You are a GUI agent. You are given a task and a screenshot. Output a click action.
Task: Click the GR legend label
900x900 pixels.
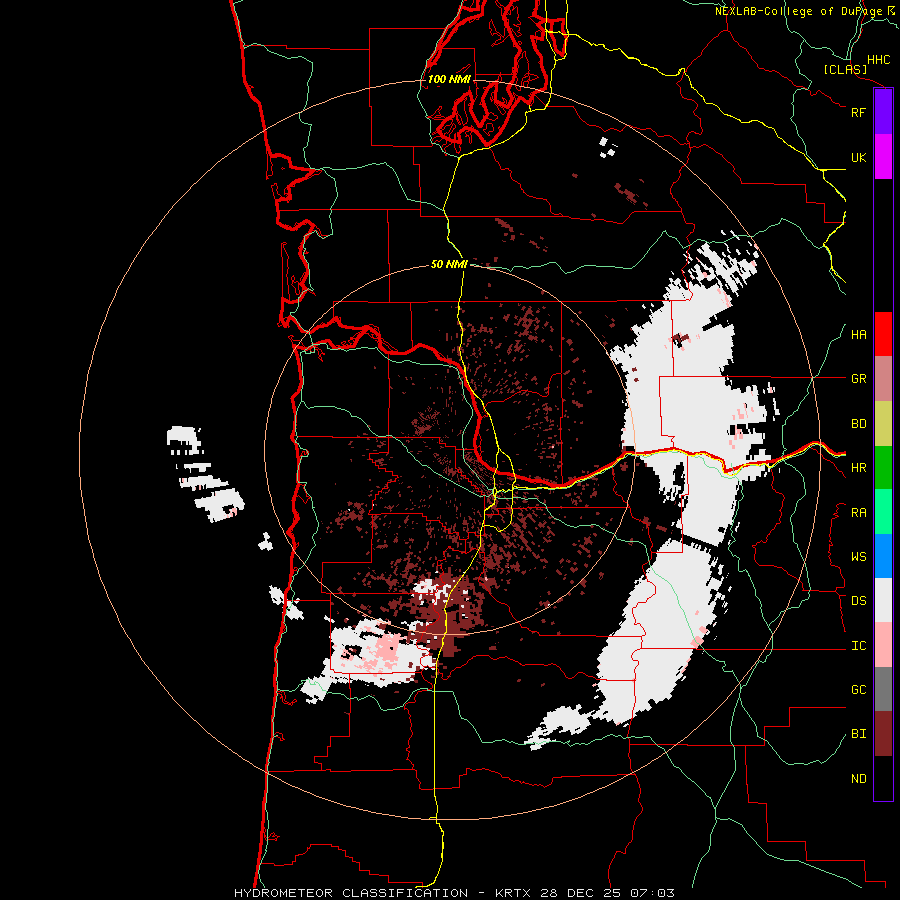coord(859,379)
